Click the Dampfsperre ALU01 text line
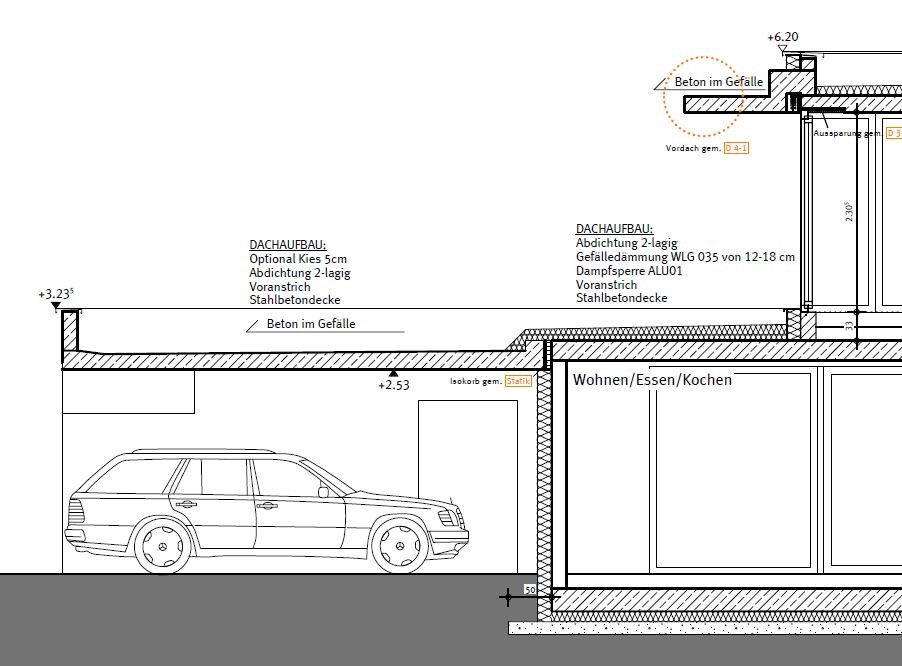Image resolution: width=902 pixels, height=666 pixels. click(x=629, y=271)
